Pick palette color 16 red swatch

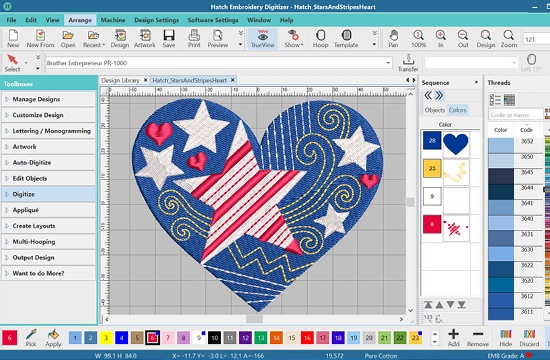tap(307, 338)
